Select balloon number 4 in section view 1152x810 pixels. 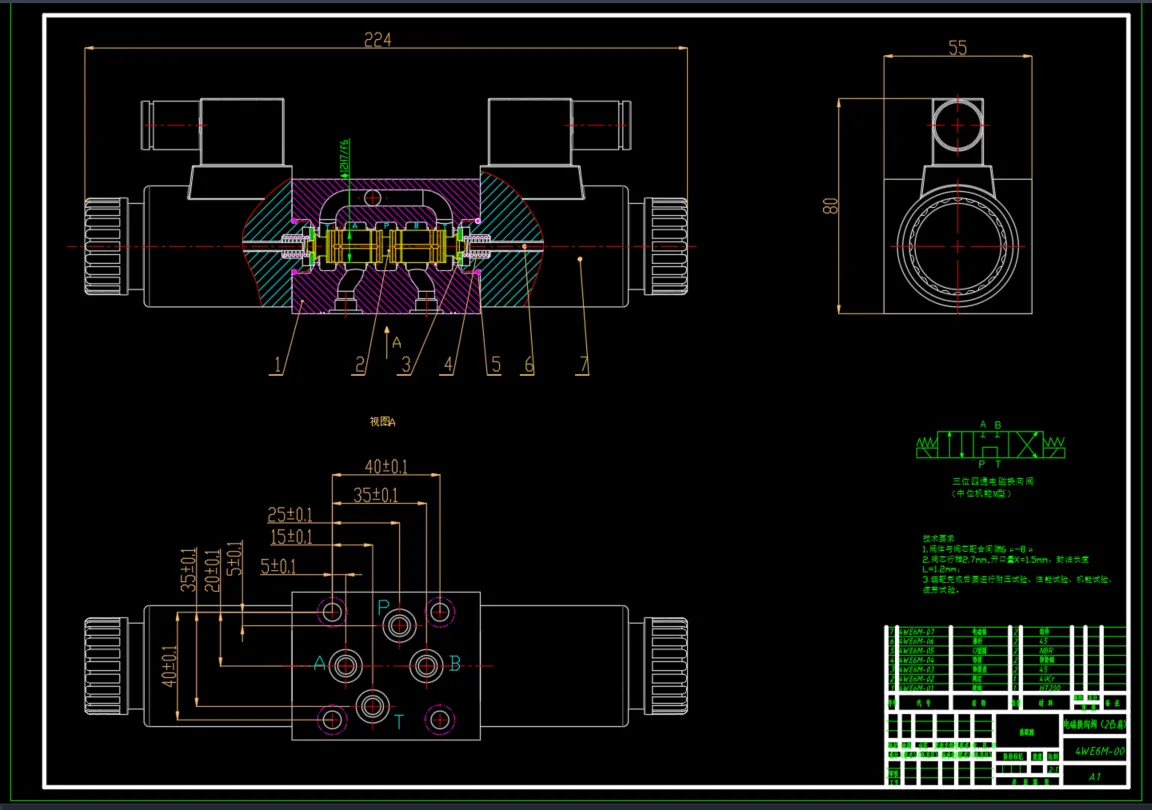point(448,365)
